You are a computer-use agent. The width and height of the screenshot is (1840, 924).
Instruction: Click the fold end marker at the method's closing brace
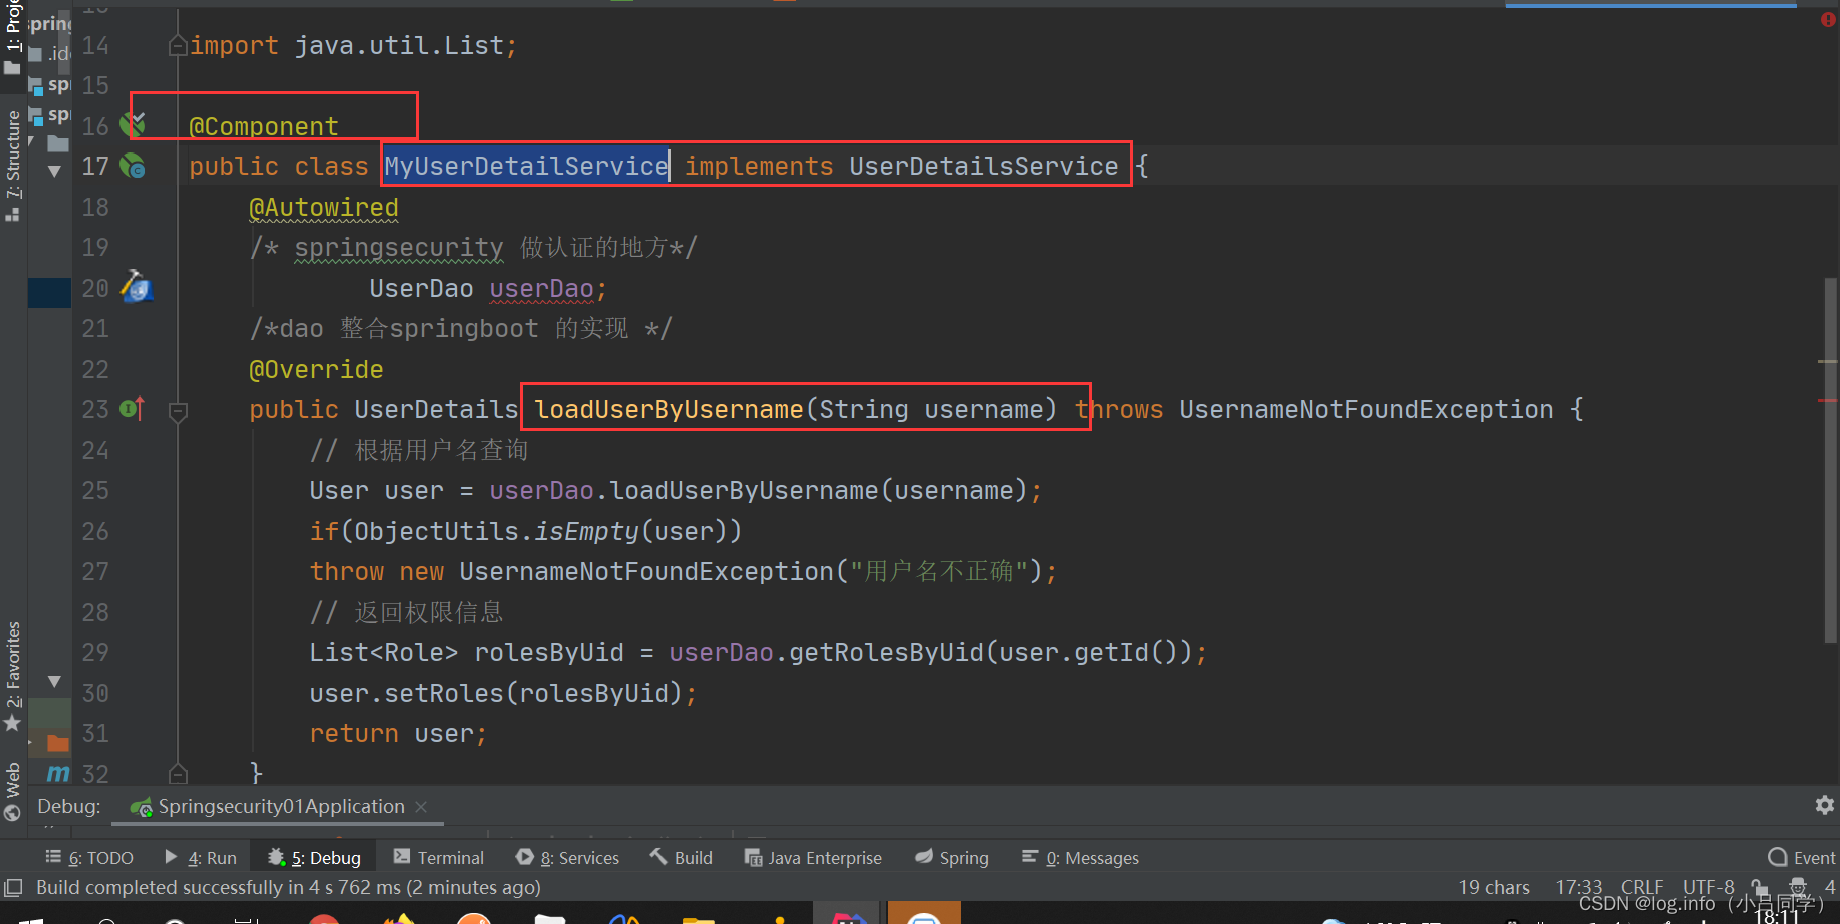click(178, 773)
